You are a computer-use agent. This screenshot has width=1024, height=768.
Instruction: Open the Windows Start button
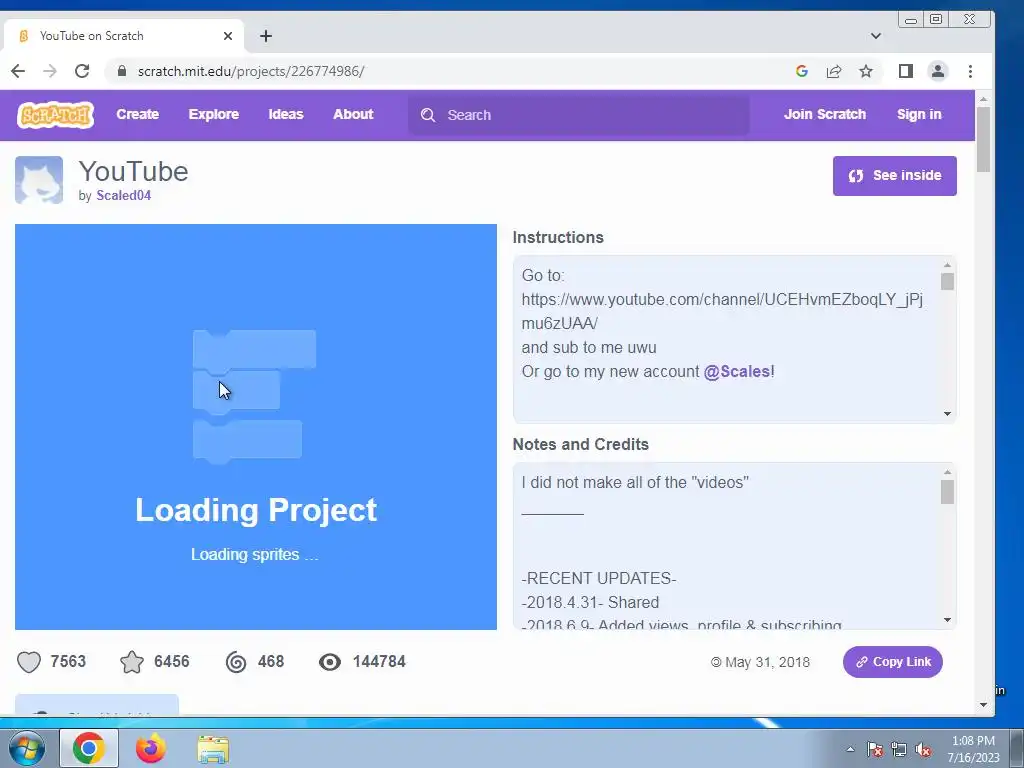27,748
